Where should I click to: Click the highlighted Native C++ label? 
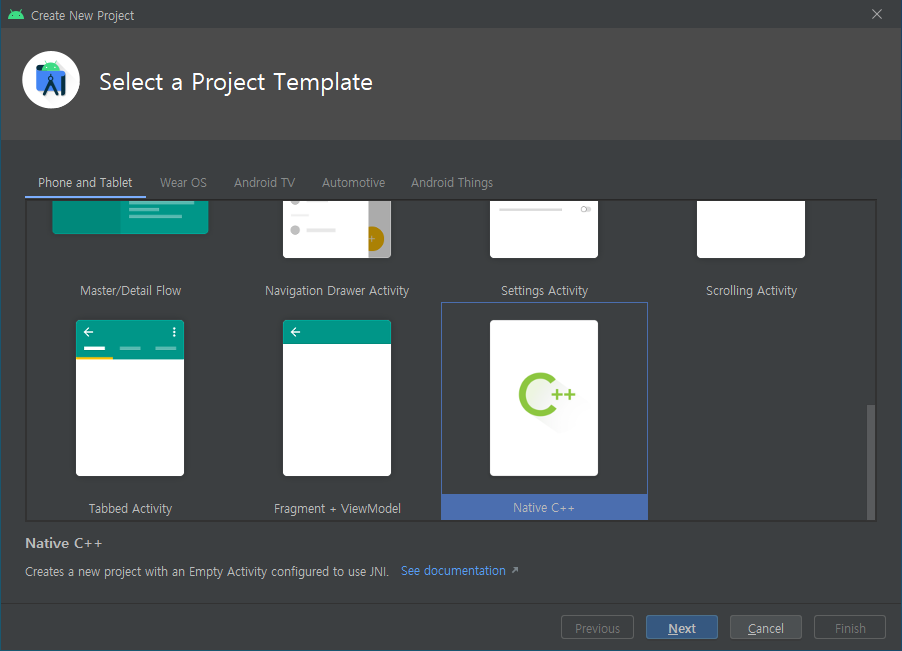(544, 507)
